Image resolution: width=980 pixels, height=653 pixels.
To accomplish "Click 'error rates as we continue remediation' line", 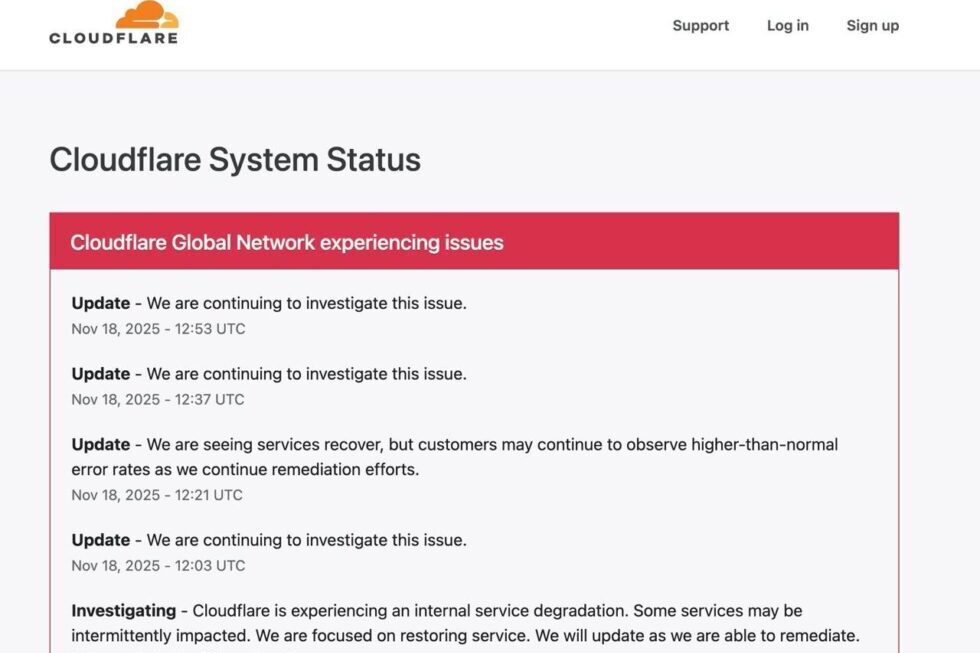I will [x=245, y=469].
